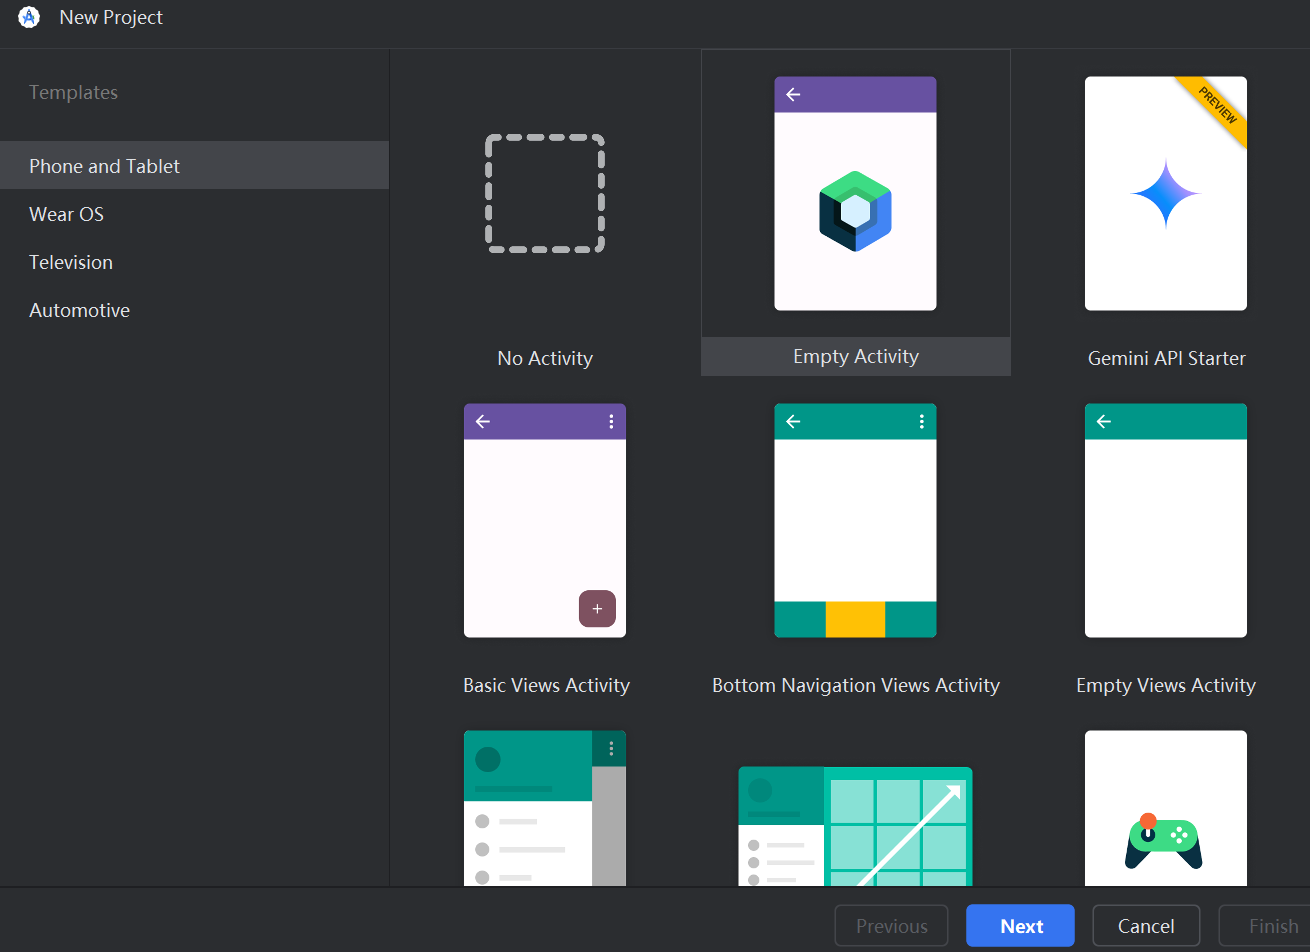
Task: Click the plus FAB in Basic Views Activity
Action: point(597,608)
